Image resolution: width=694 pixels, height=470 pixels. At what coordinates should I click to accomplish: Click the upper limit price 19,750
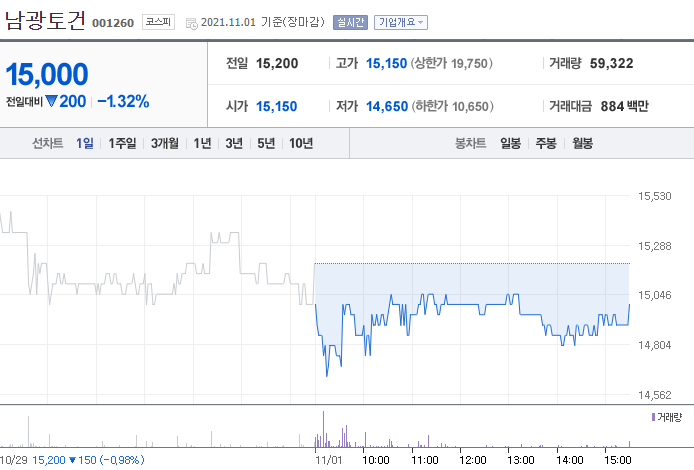470,63
